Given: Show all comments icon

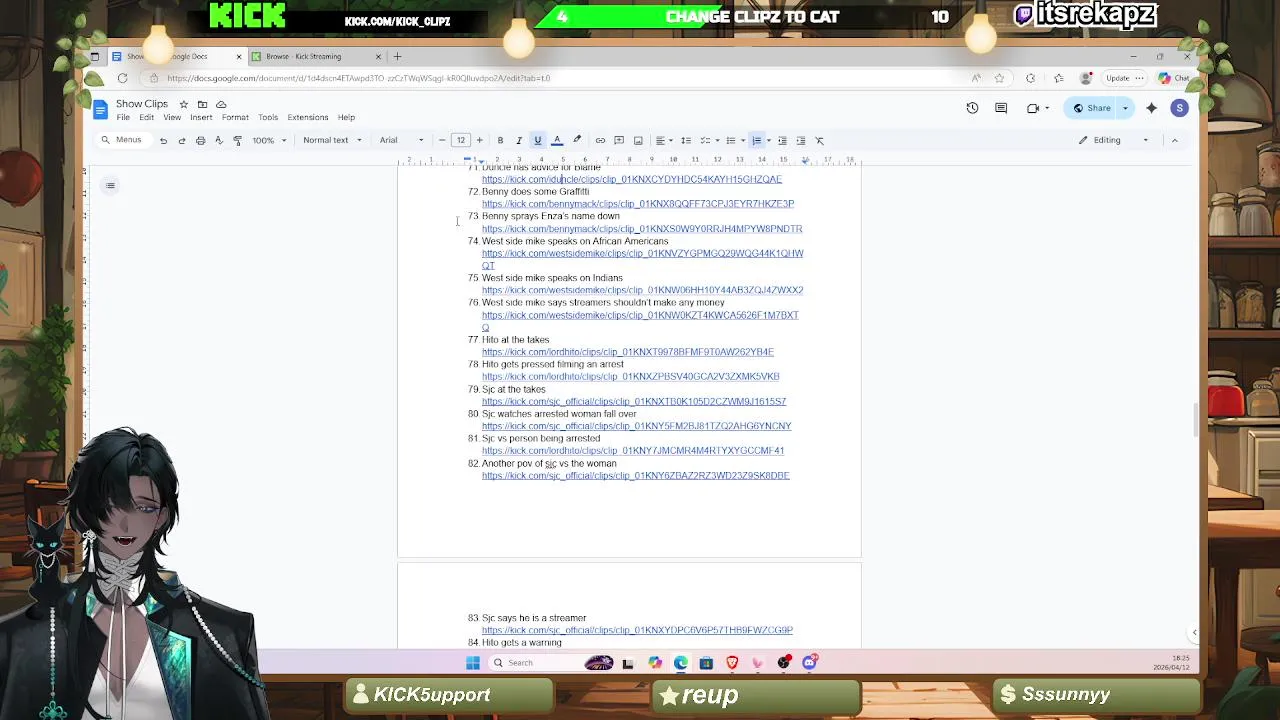Looking at the screenshot, I should click(1001, 108).
